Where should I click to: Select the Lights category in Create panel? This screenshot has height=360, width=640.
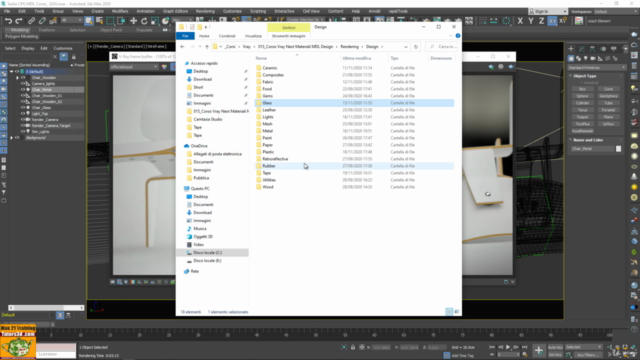pyautogui.click(x=586, y=58)
